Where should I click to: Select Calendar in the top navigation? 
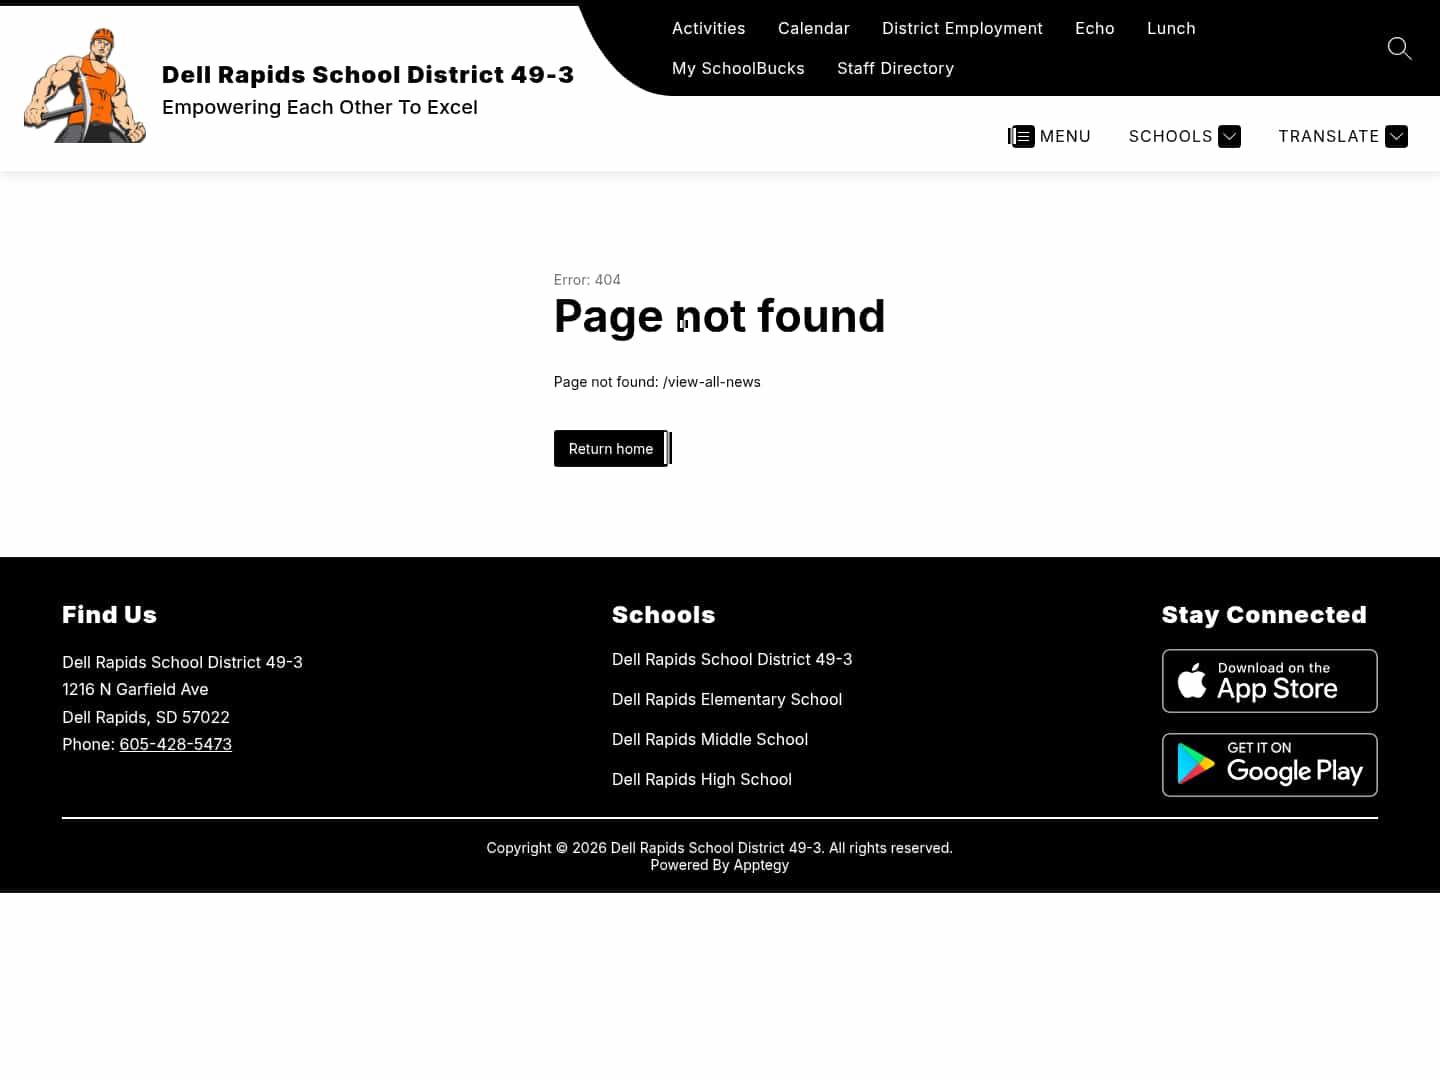click(813, 28)
